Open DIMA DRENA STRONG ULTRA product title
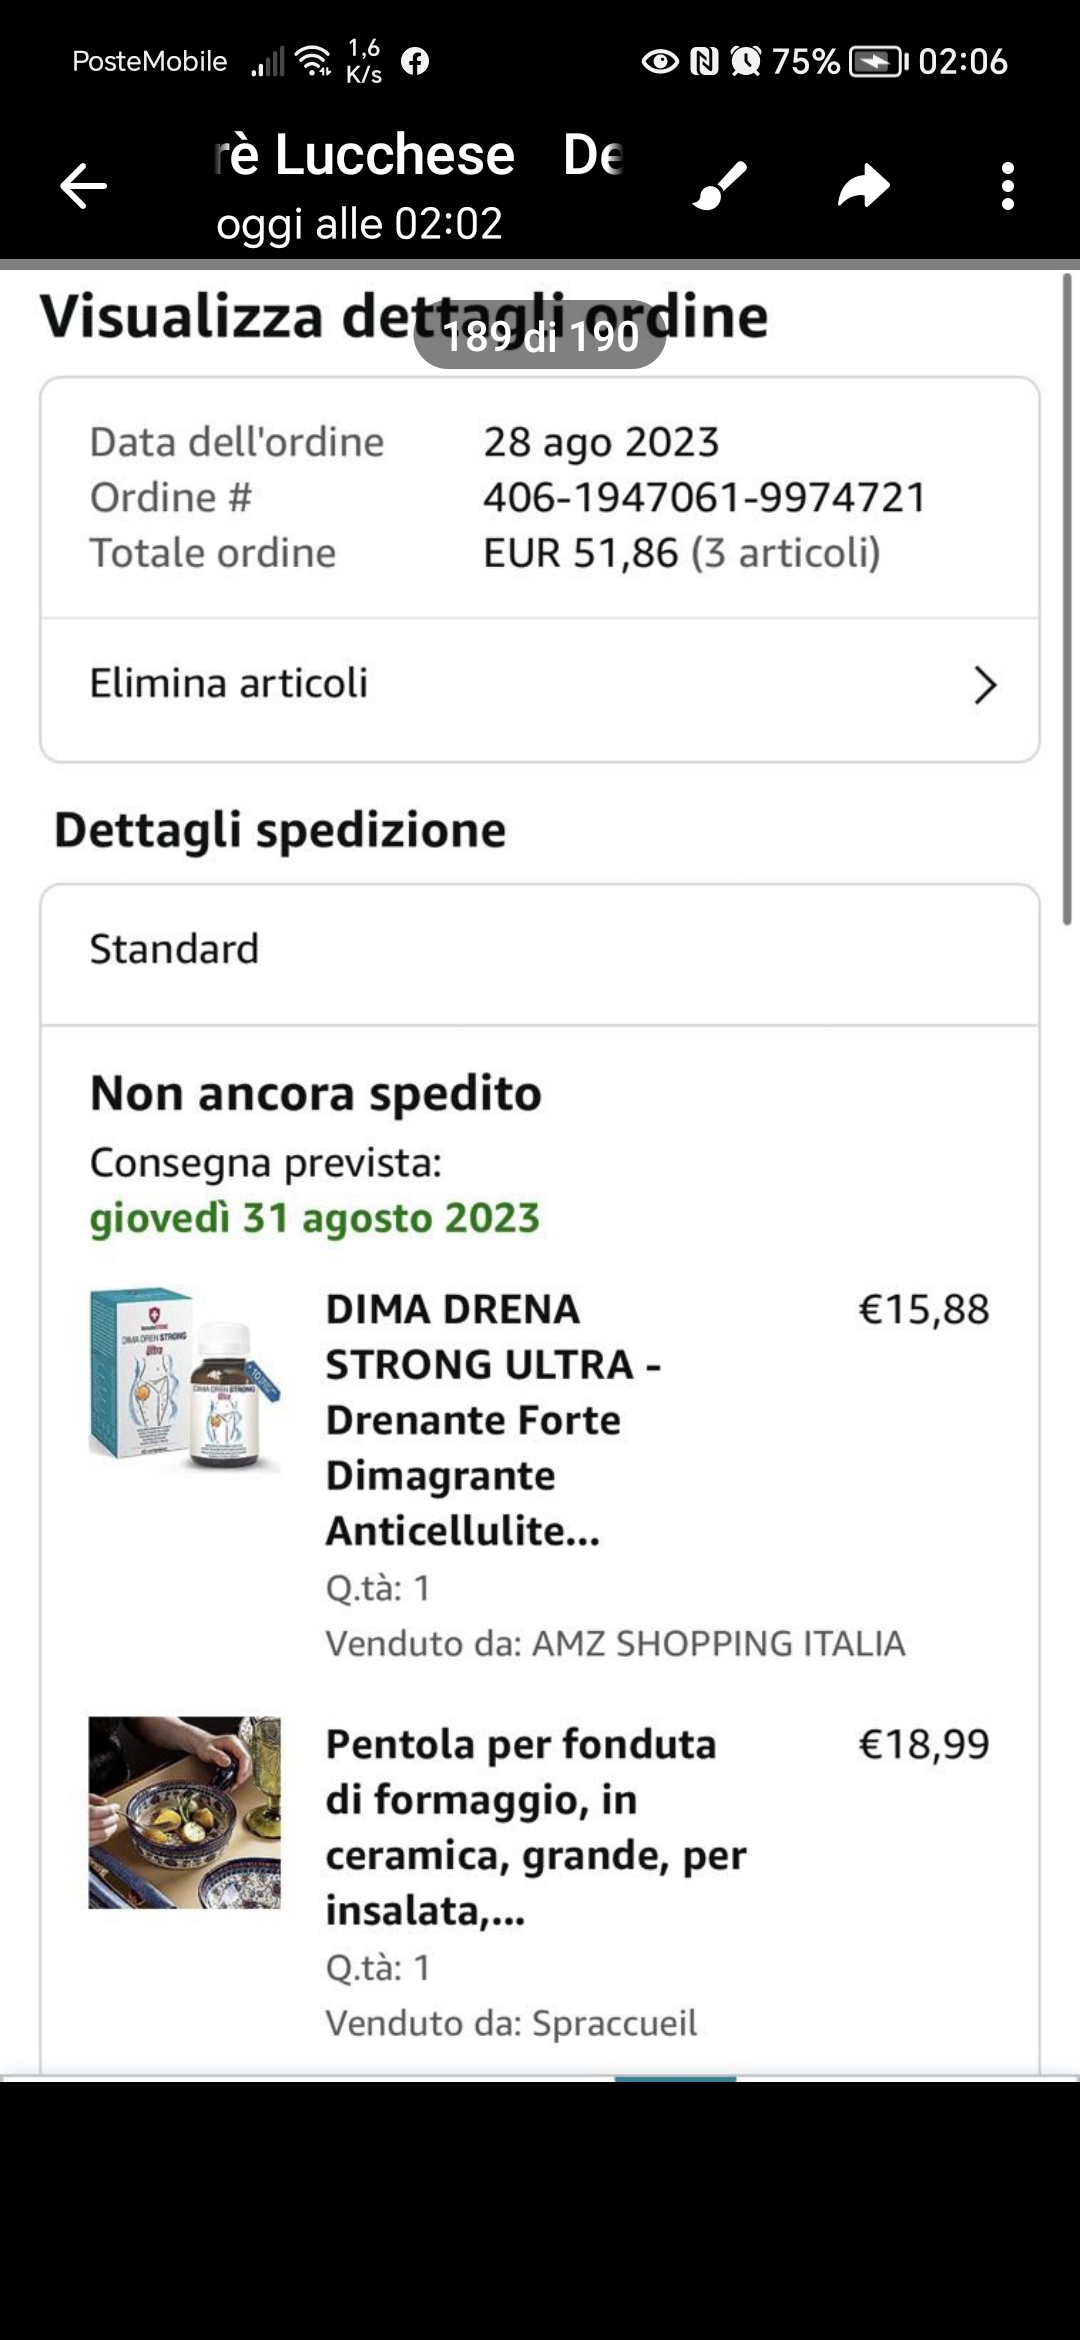The image size is (1080, 2340). pyautogui.click(x=493, y=1420)
